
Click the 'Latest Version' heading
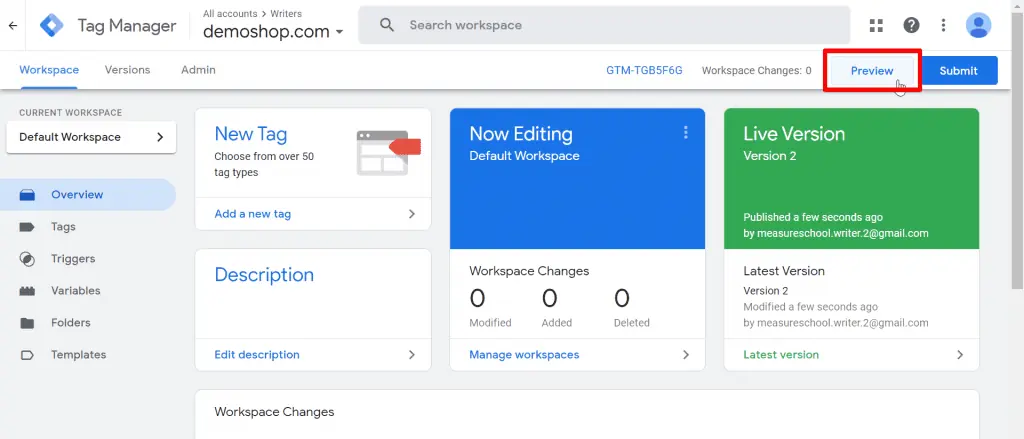(x=784, y=270)
